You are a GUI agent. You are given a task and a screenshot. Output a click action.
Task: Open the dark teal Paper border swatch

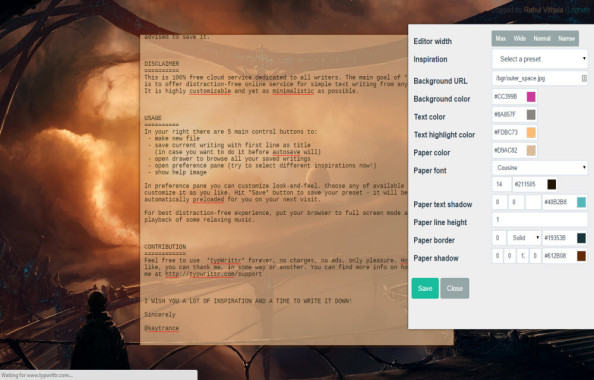pyautogui.click(x=581, y=238)
